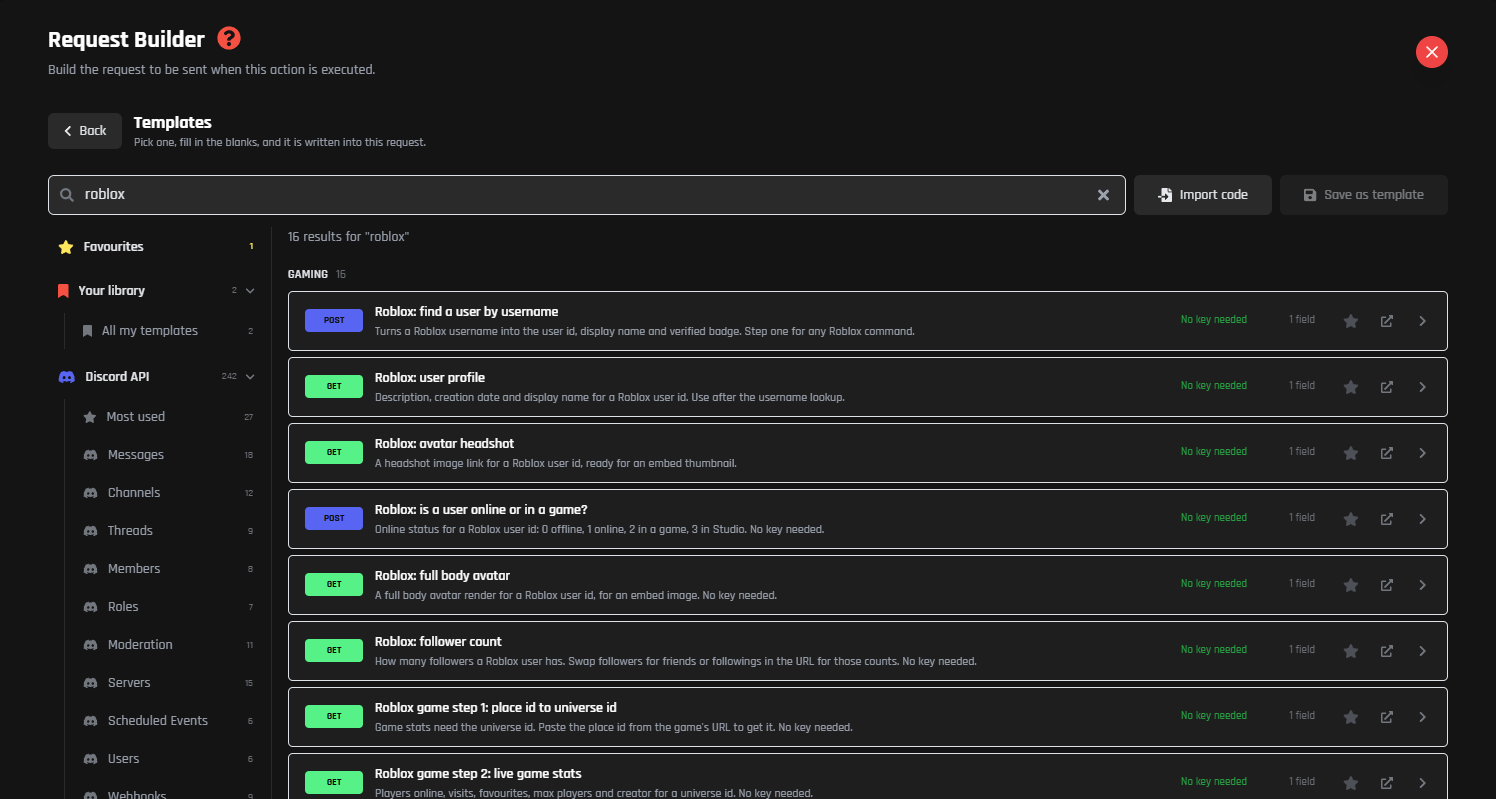Select the Scheduled Events category
This screenshot has height=799, width=1496.
pos(168,721)
